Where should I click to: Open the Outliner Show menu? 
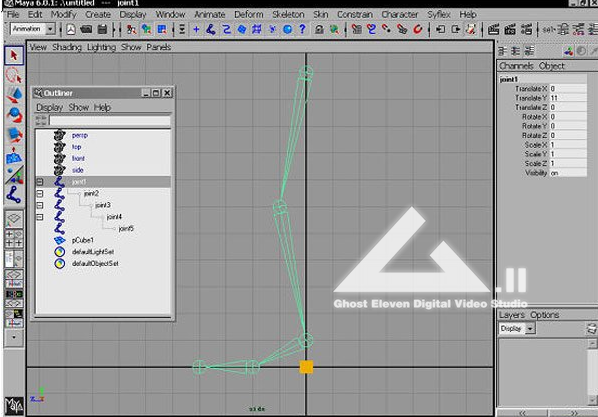tap(79, 108)
